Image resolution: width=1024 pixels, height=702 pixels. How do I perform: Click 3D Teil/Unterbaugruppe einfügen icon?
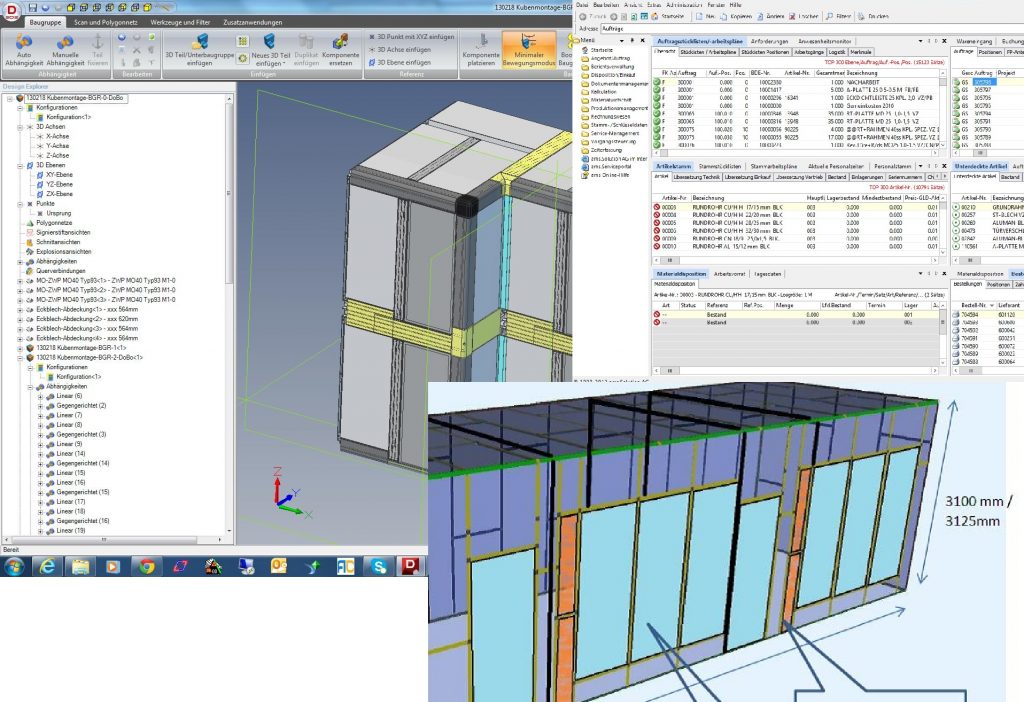[199, 41]
